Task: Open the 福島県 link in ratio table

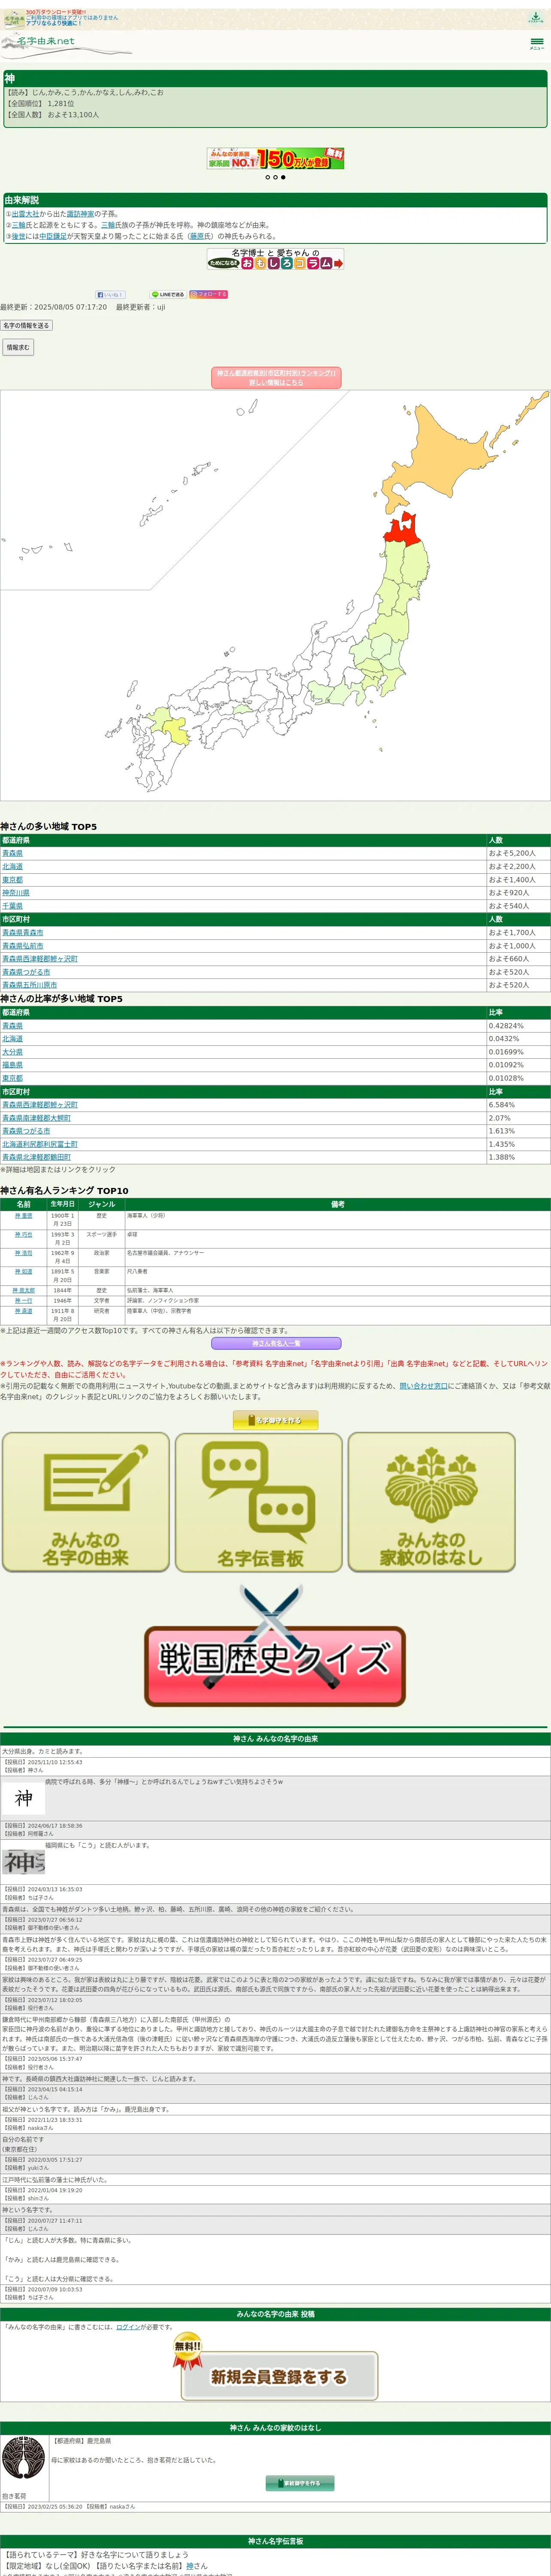Action: (12, 1065)
